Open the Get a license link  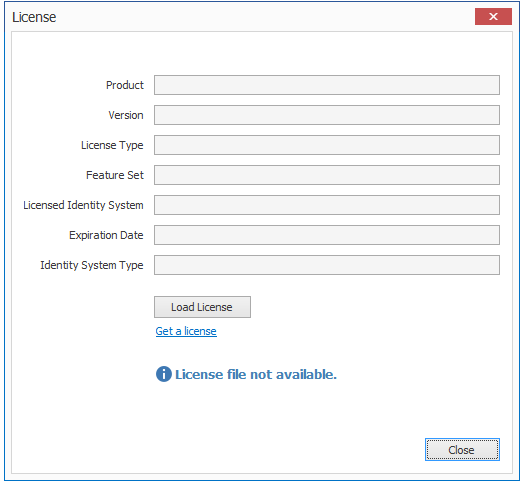tap(186, 331)
